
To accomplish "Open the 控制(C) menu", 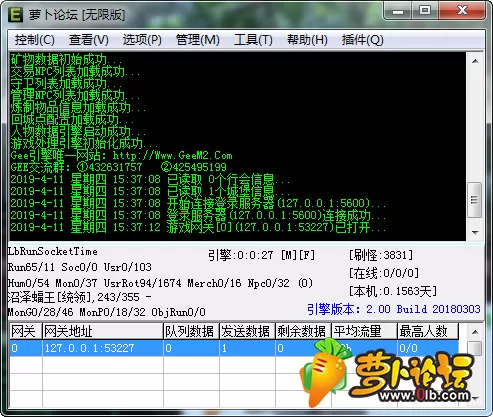I will point(34,40).
